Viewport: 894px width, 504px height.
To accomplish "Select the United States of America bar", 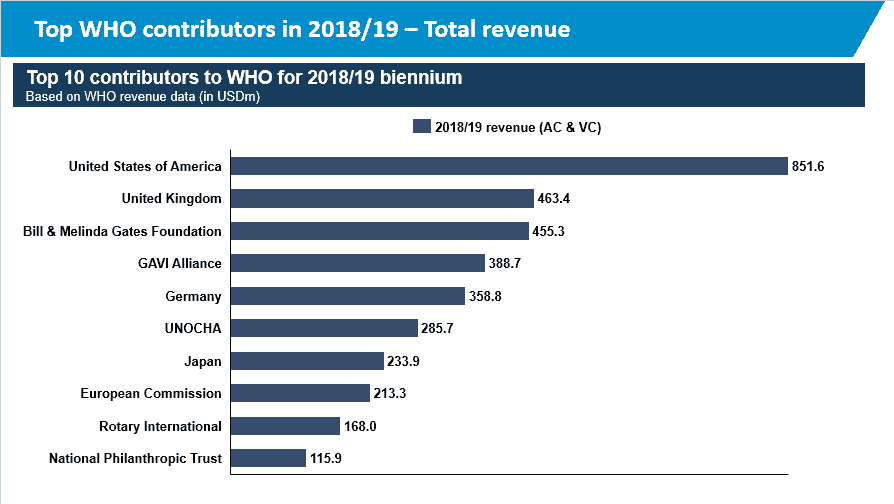I will click(509, 166).
